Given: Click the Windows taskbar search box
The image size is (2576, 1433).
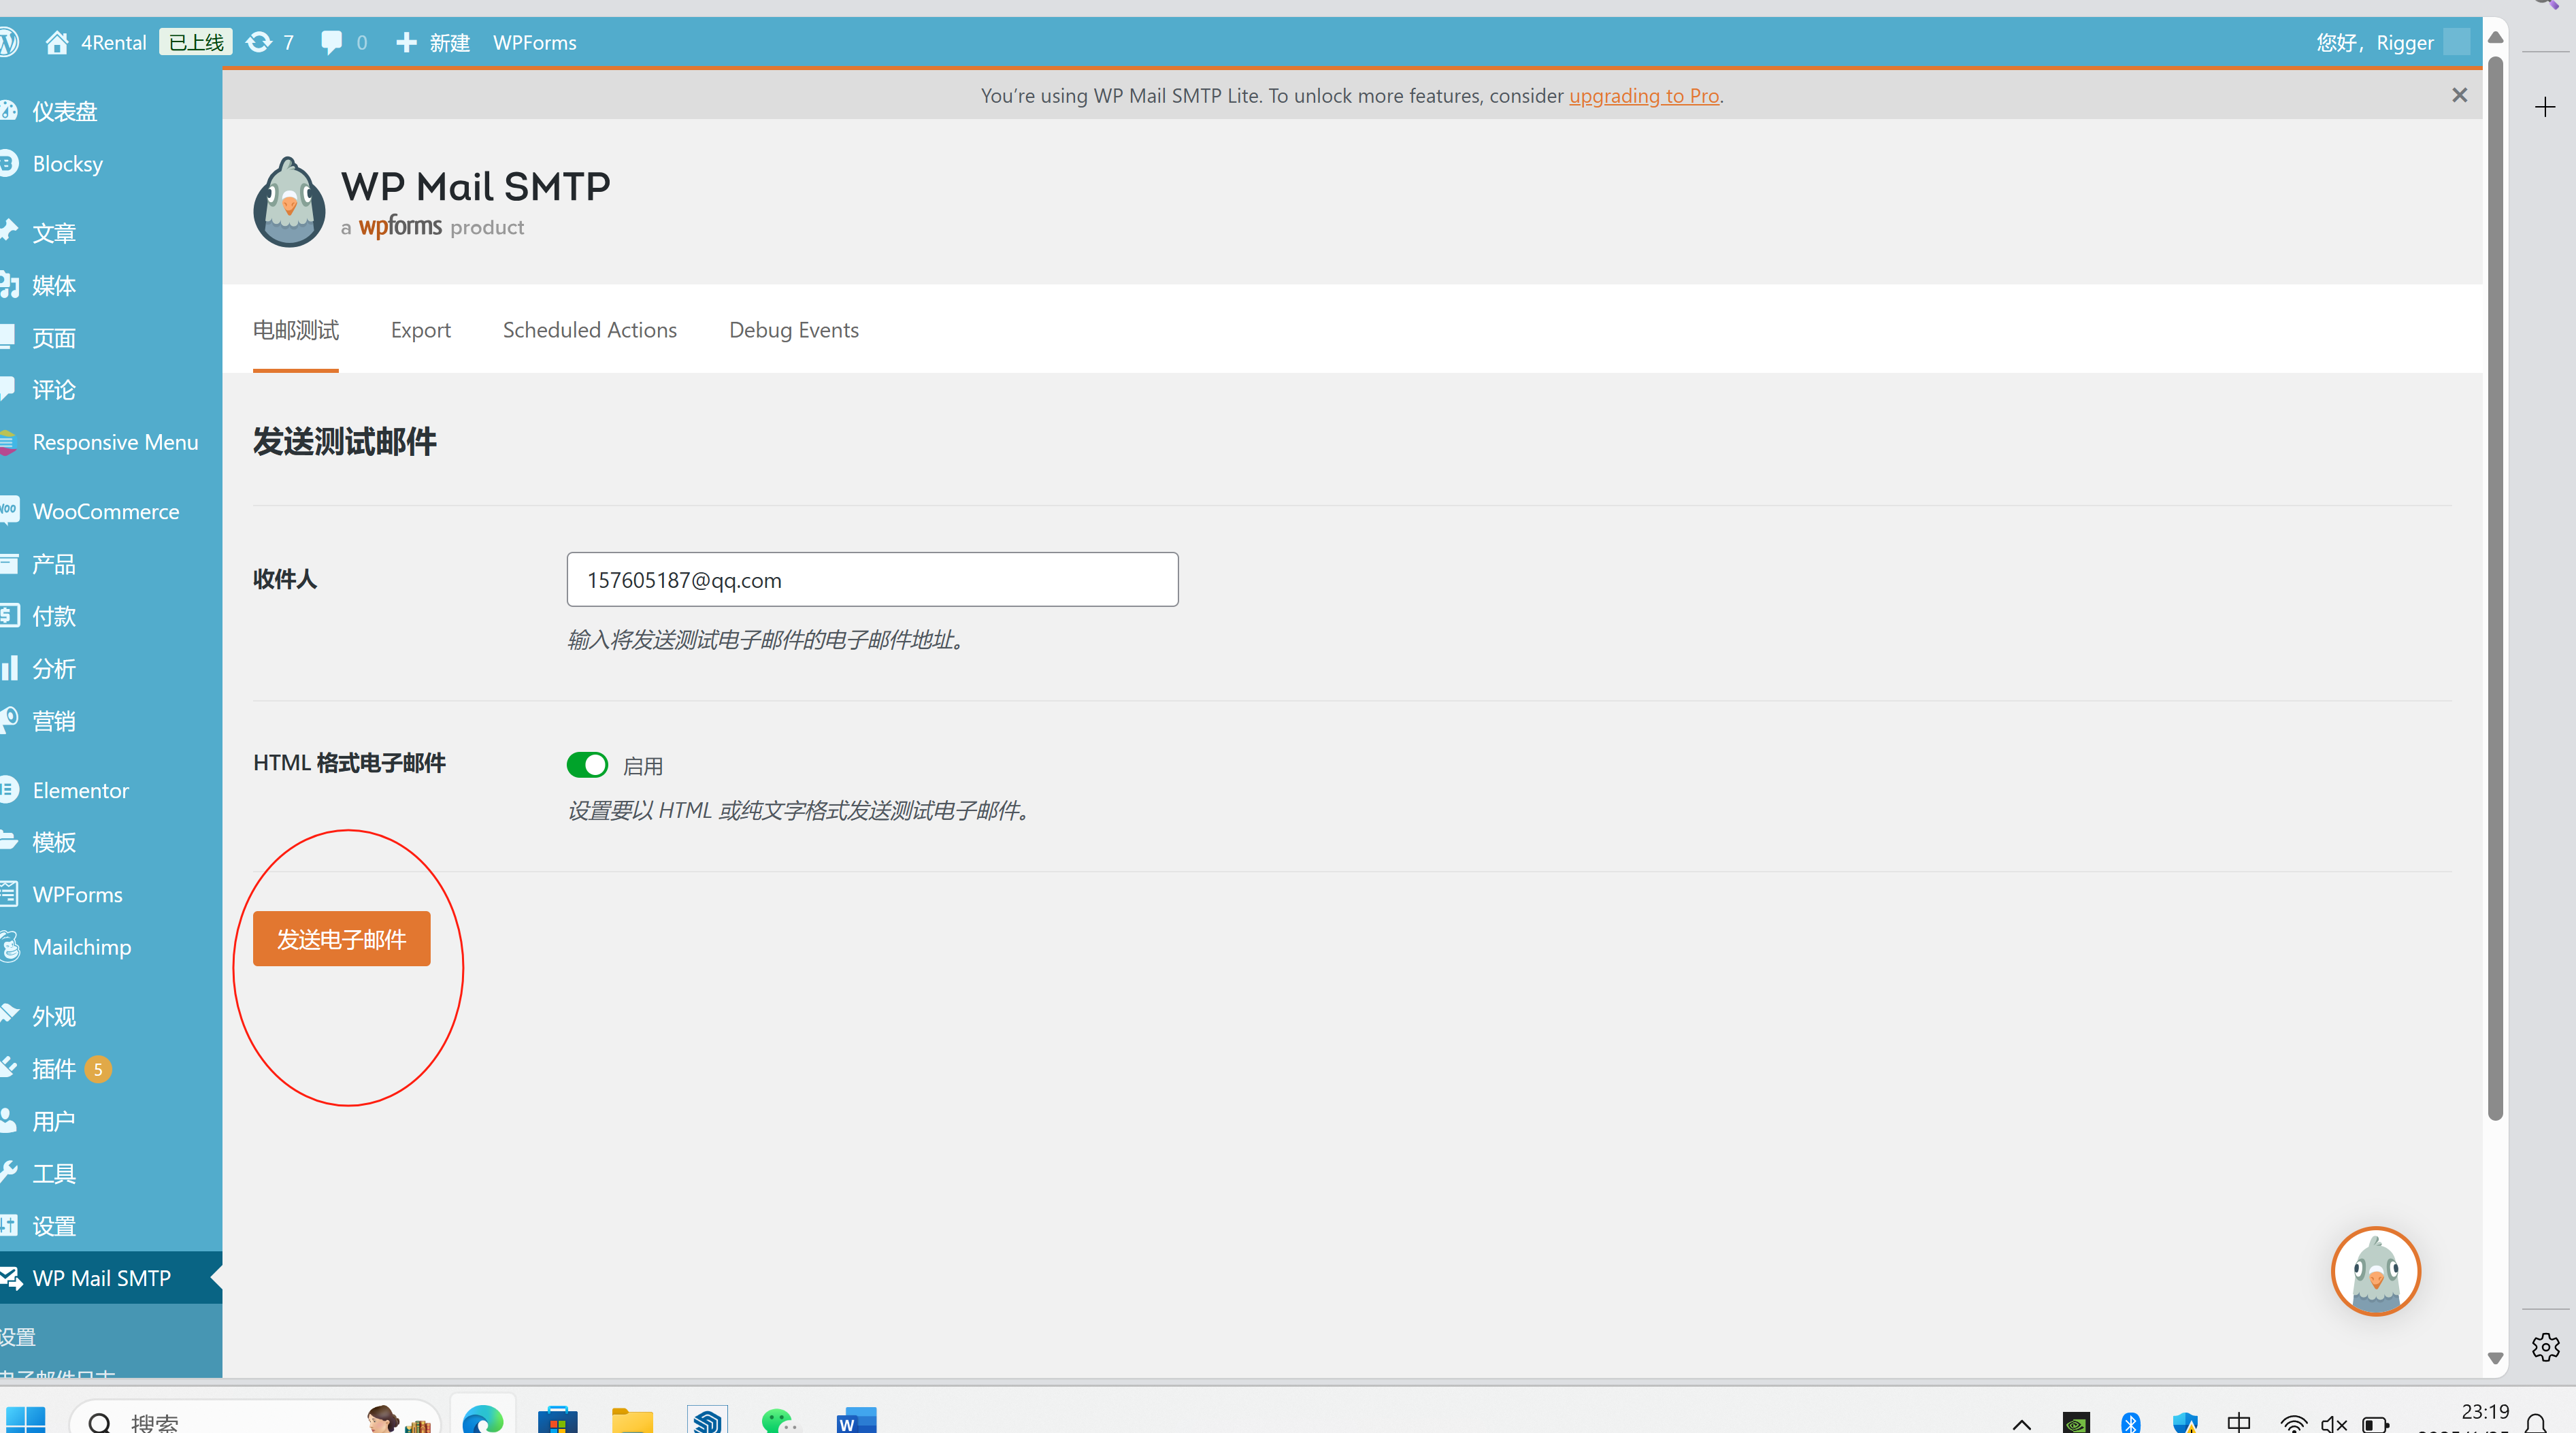Looking at the screenshot, I should pyautogui.click(x=255, y=1418).
